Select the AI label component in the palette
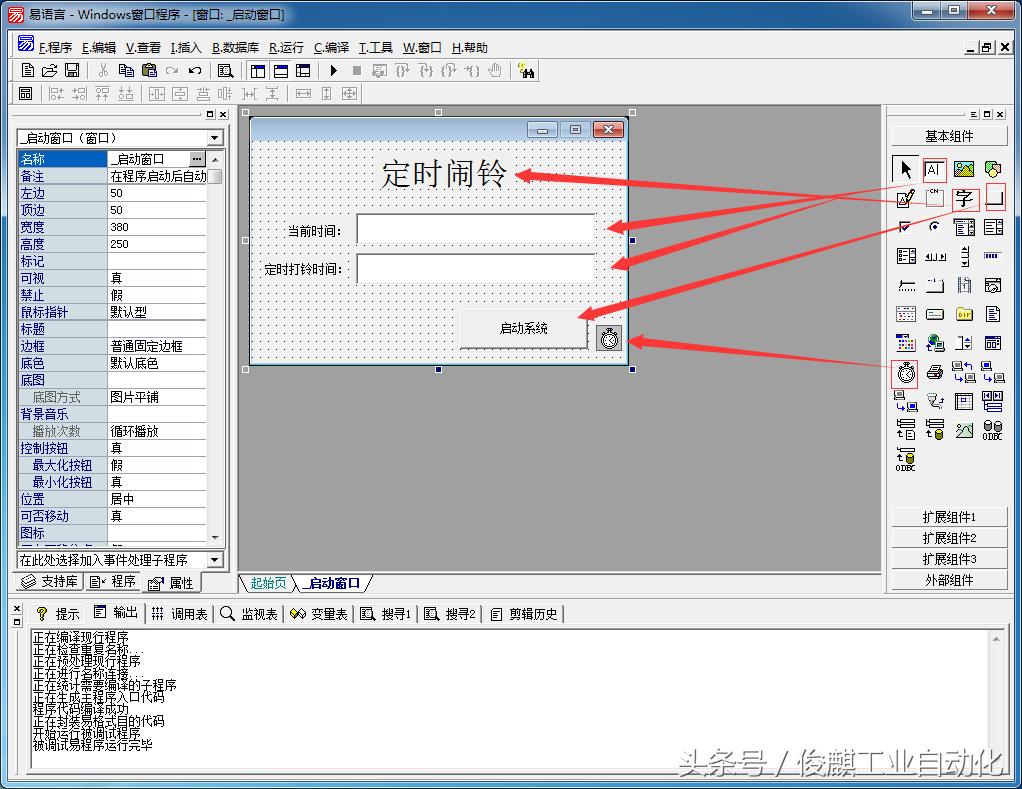Image resolution: width=1022 pixels, height=789 pixels. [x=934, y=169]
